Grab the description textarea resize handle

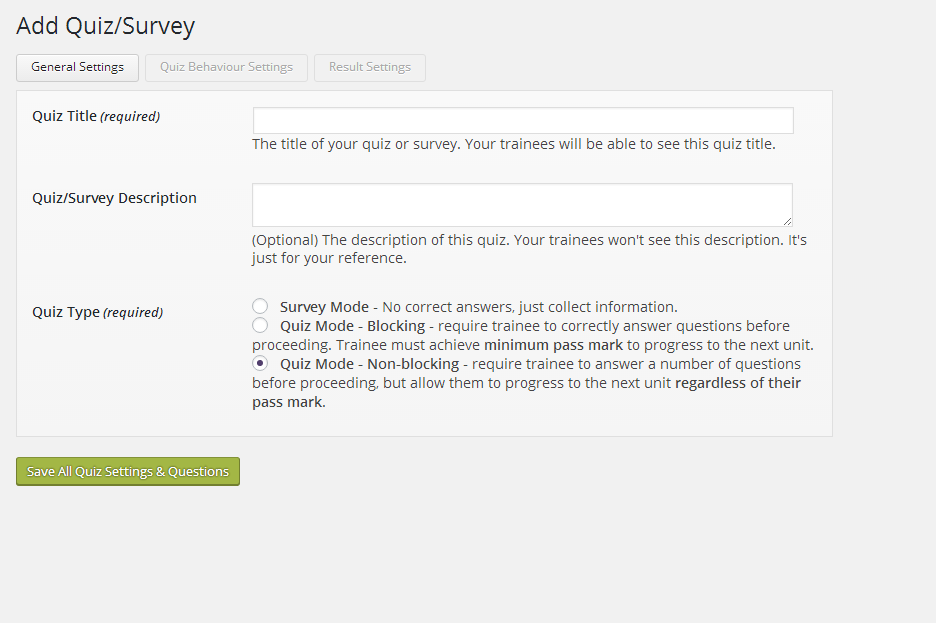(787, 221)
